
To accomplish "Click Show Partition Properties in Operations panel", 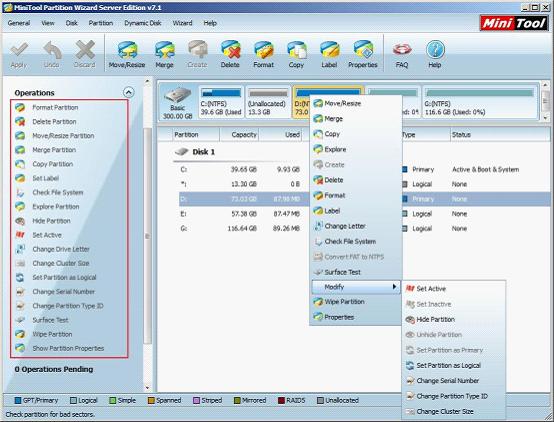I will click(68, 348).
